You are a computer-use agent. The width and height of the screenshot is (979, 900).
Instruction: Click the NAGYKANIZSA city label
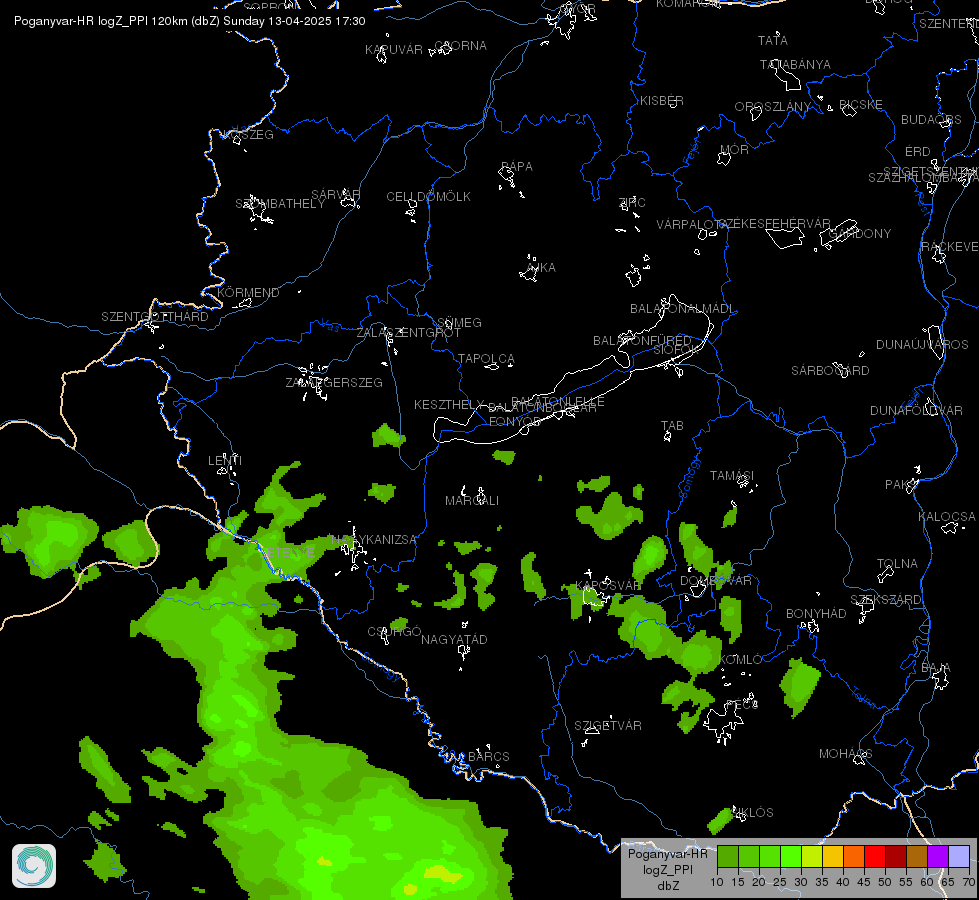373,540
